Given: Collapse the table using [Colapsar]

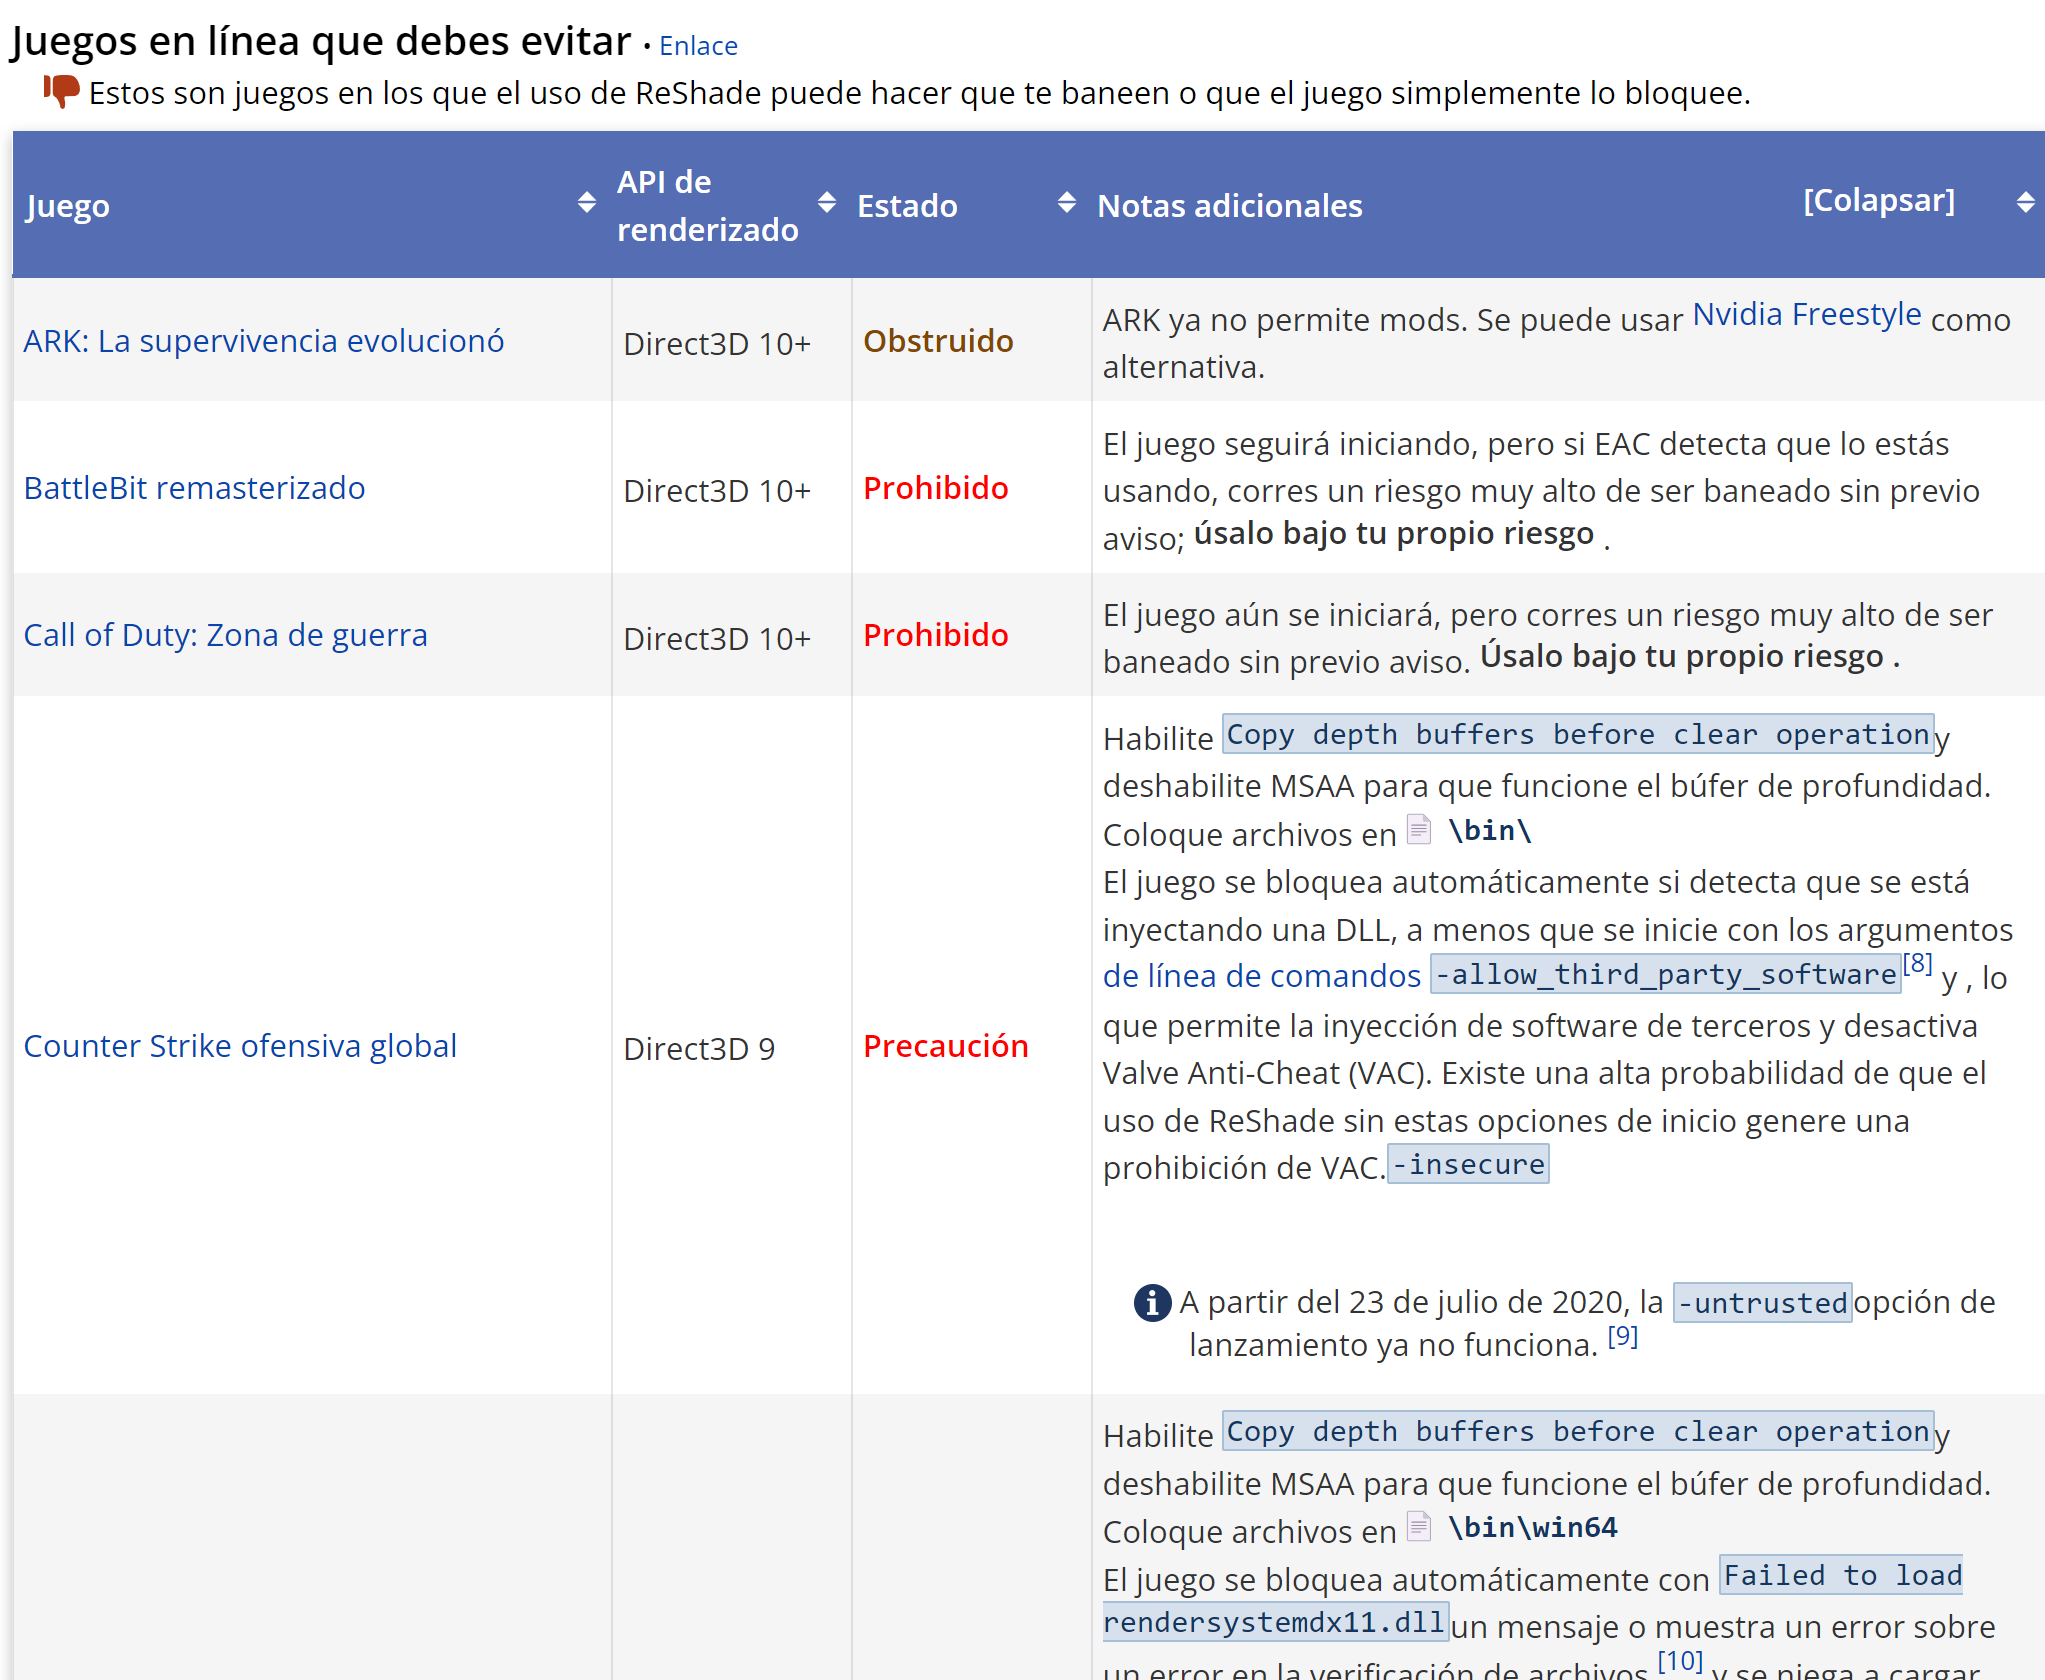Looking at the screenshot, I should pyautogui.click(x=1878, y=200).
